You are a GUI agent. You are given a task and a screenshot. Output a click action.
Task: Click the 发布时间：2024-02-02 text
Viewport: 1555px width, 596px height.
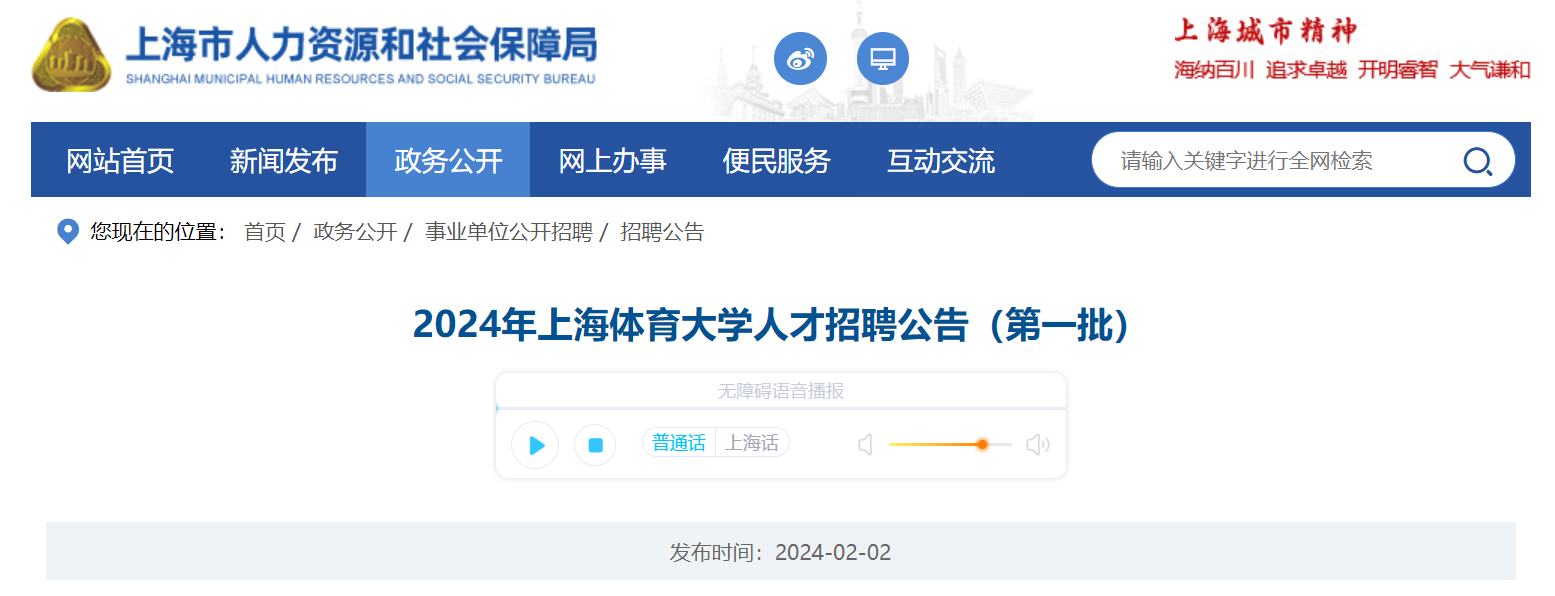click(x=780, y=552)
